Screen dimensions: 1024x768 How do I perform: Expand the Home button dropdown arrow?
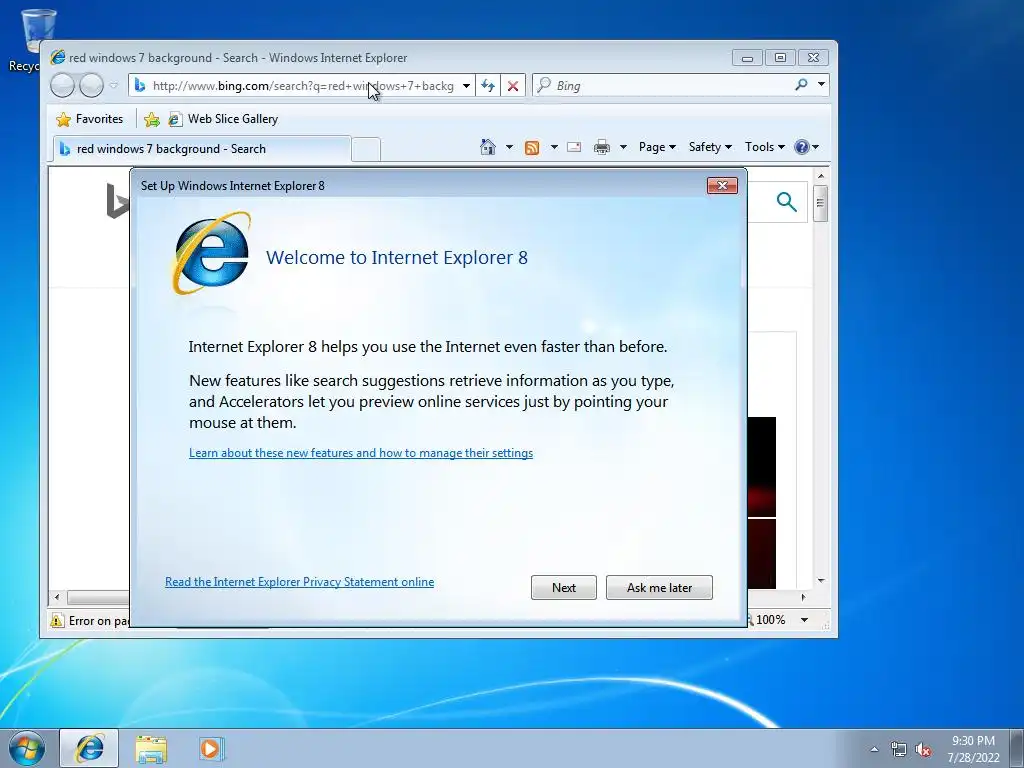pyautogui.click(x=509, y=147)
